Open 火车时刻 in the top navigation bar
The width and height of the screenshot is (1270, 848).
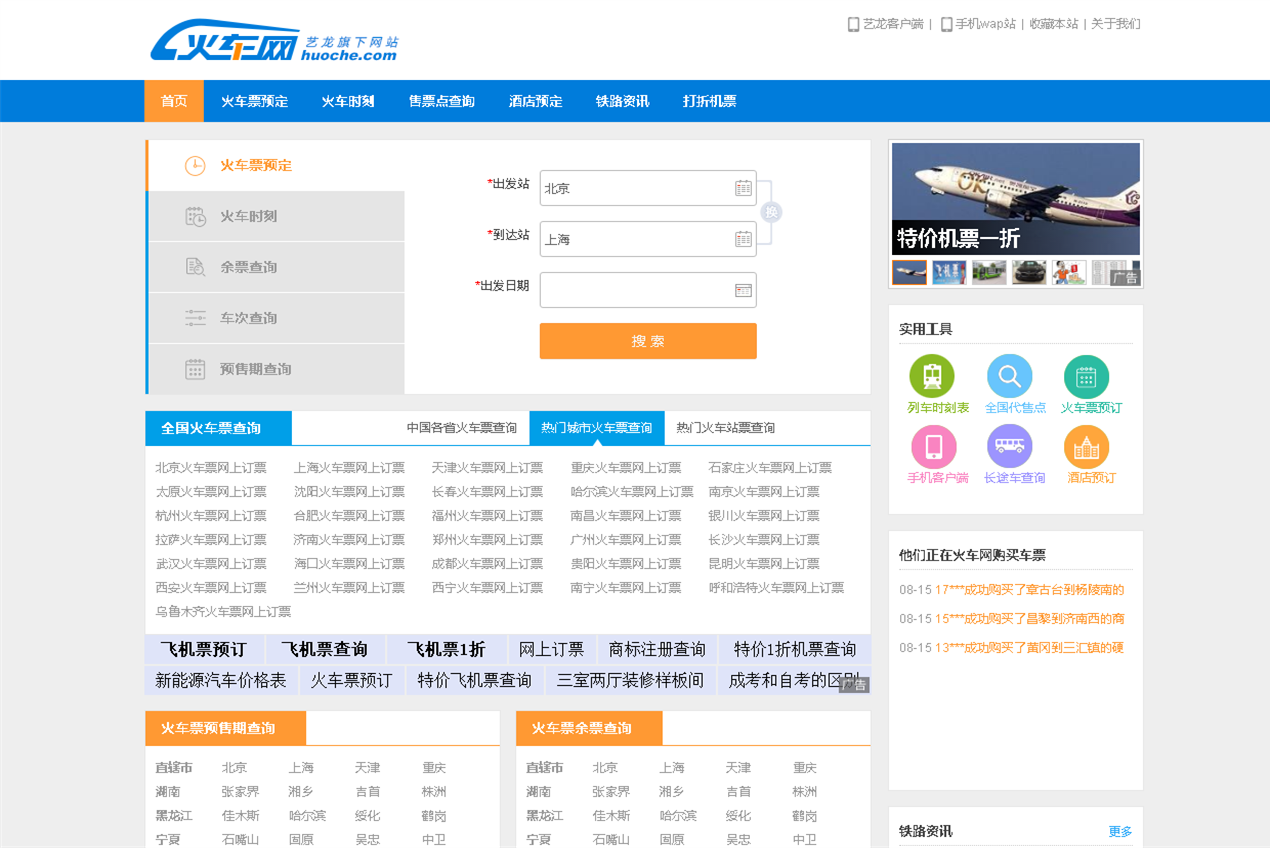click(348, 101)
